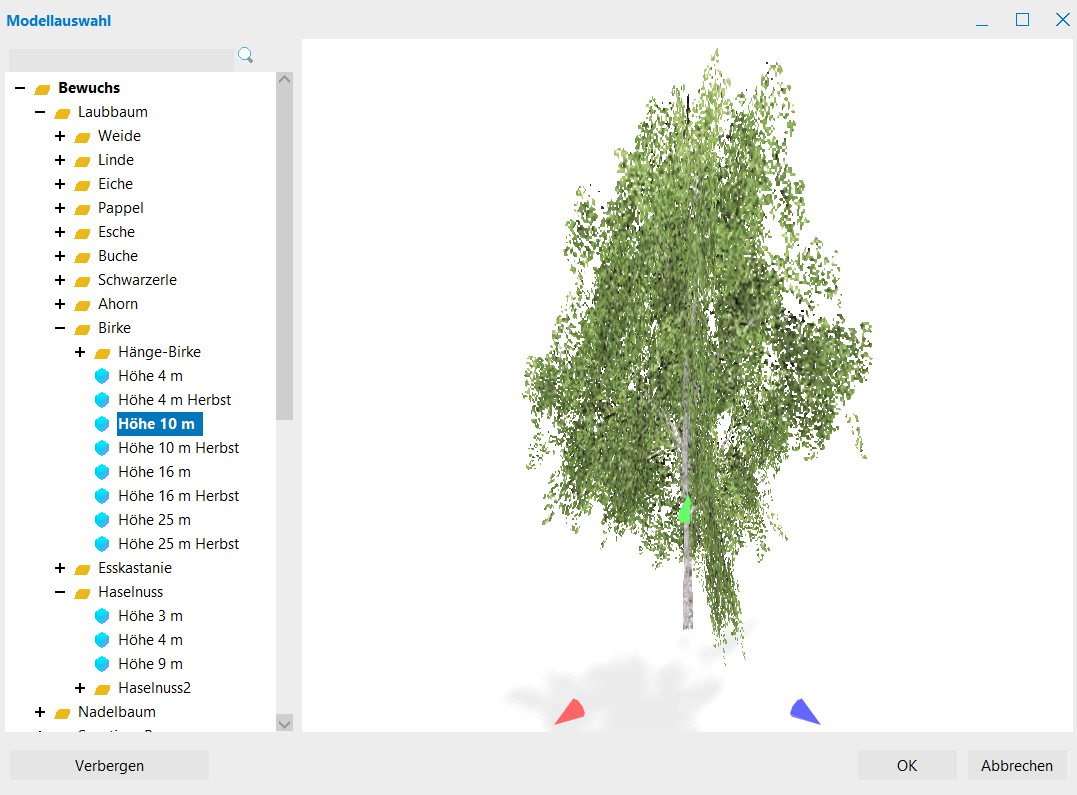Expand the Nadelbaum category
The image size is (1077, 795).
(40, 712)
